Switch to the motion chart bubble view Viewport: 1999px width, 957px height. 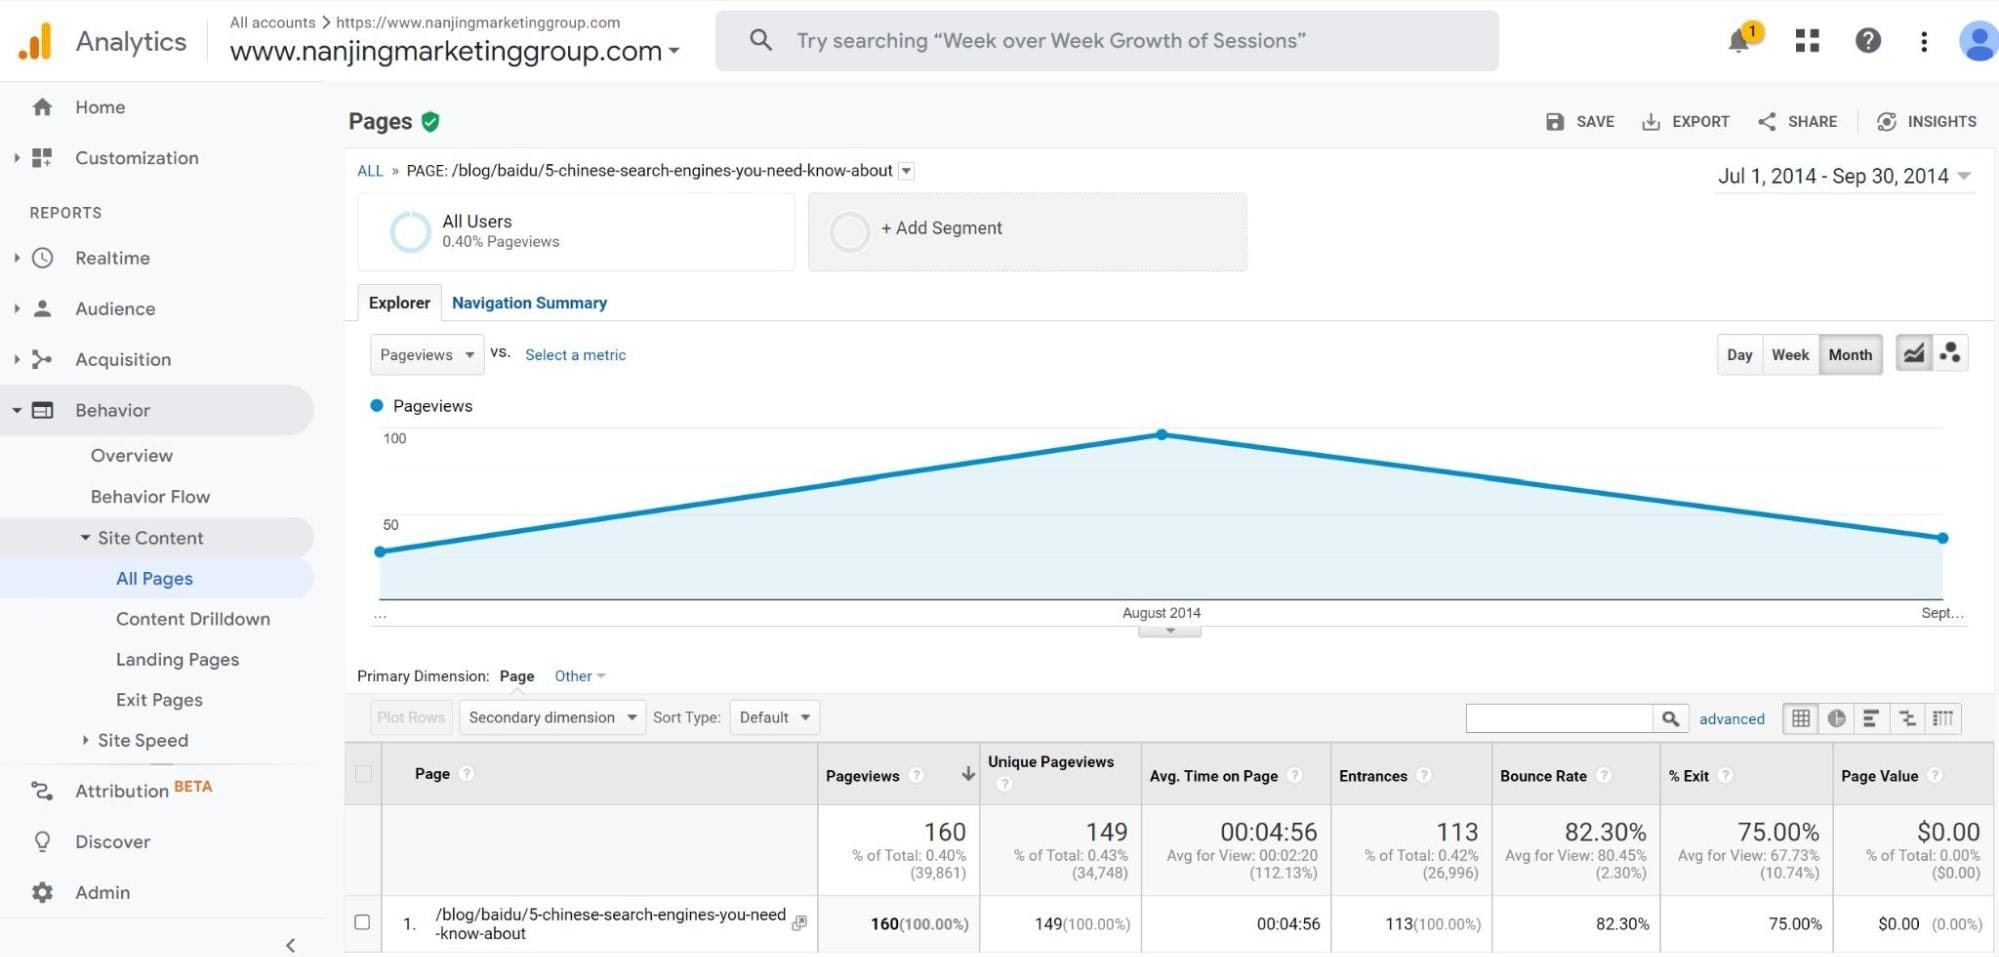pos(1952,353)
